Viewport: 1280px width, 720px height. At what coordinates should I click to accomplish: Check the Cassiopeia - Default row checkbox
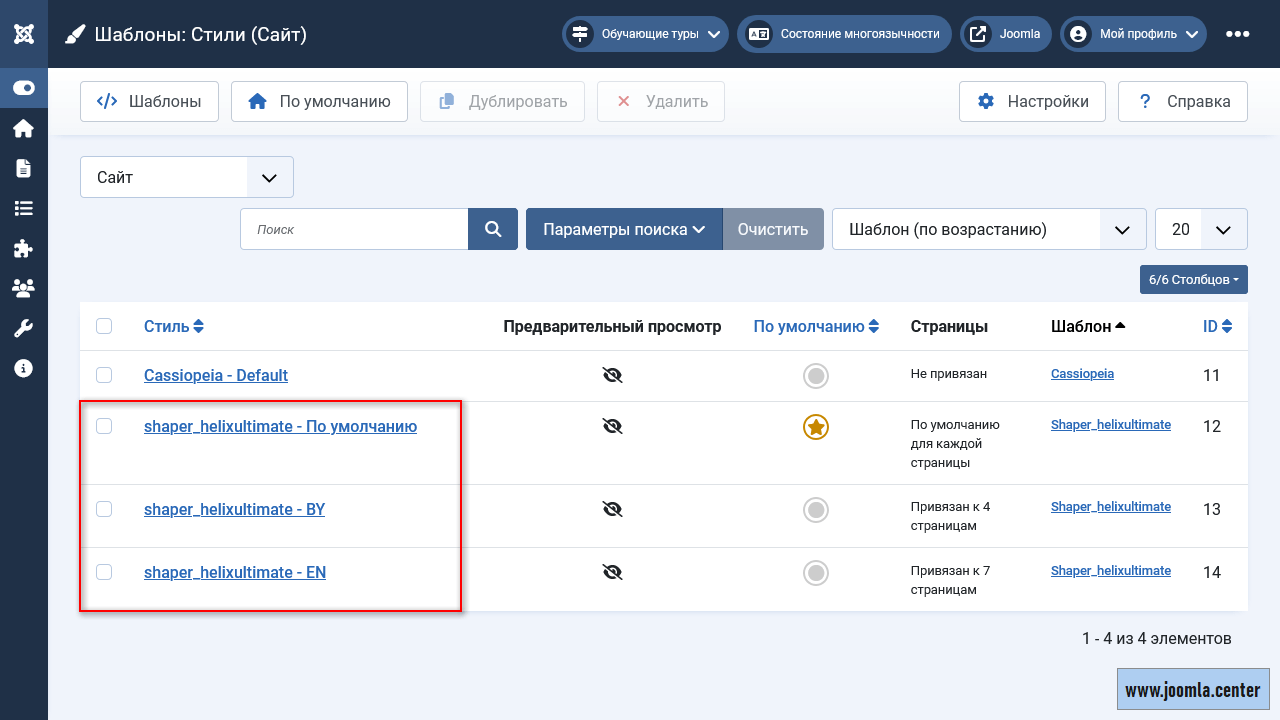[104, 375]
